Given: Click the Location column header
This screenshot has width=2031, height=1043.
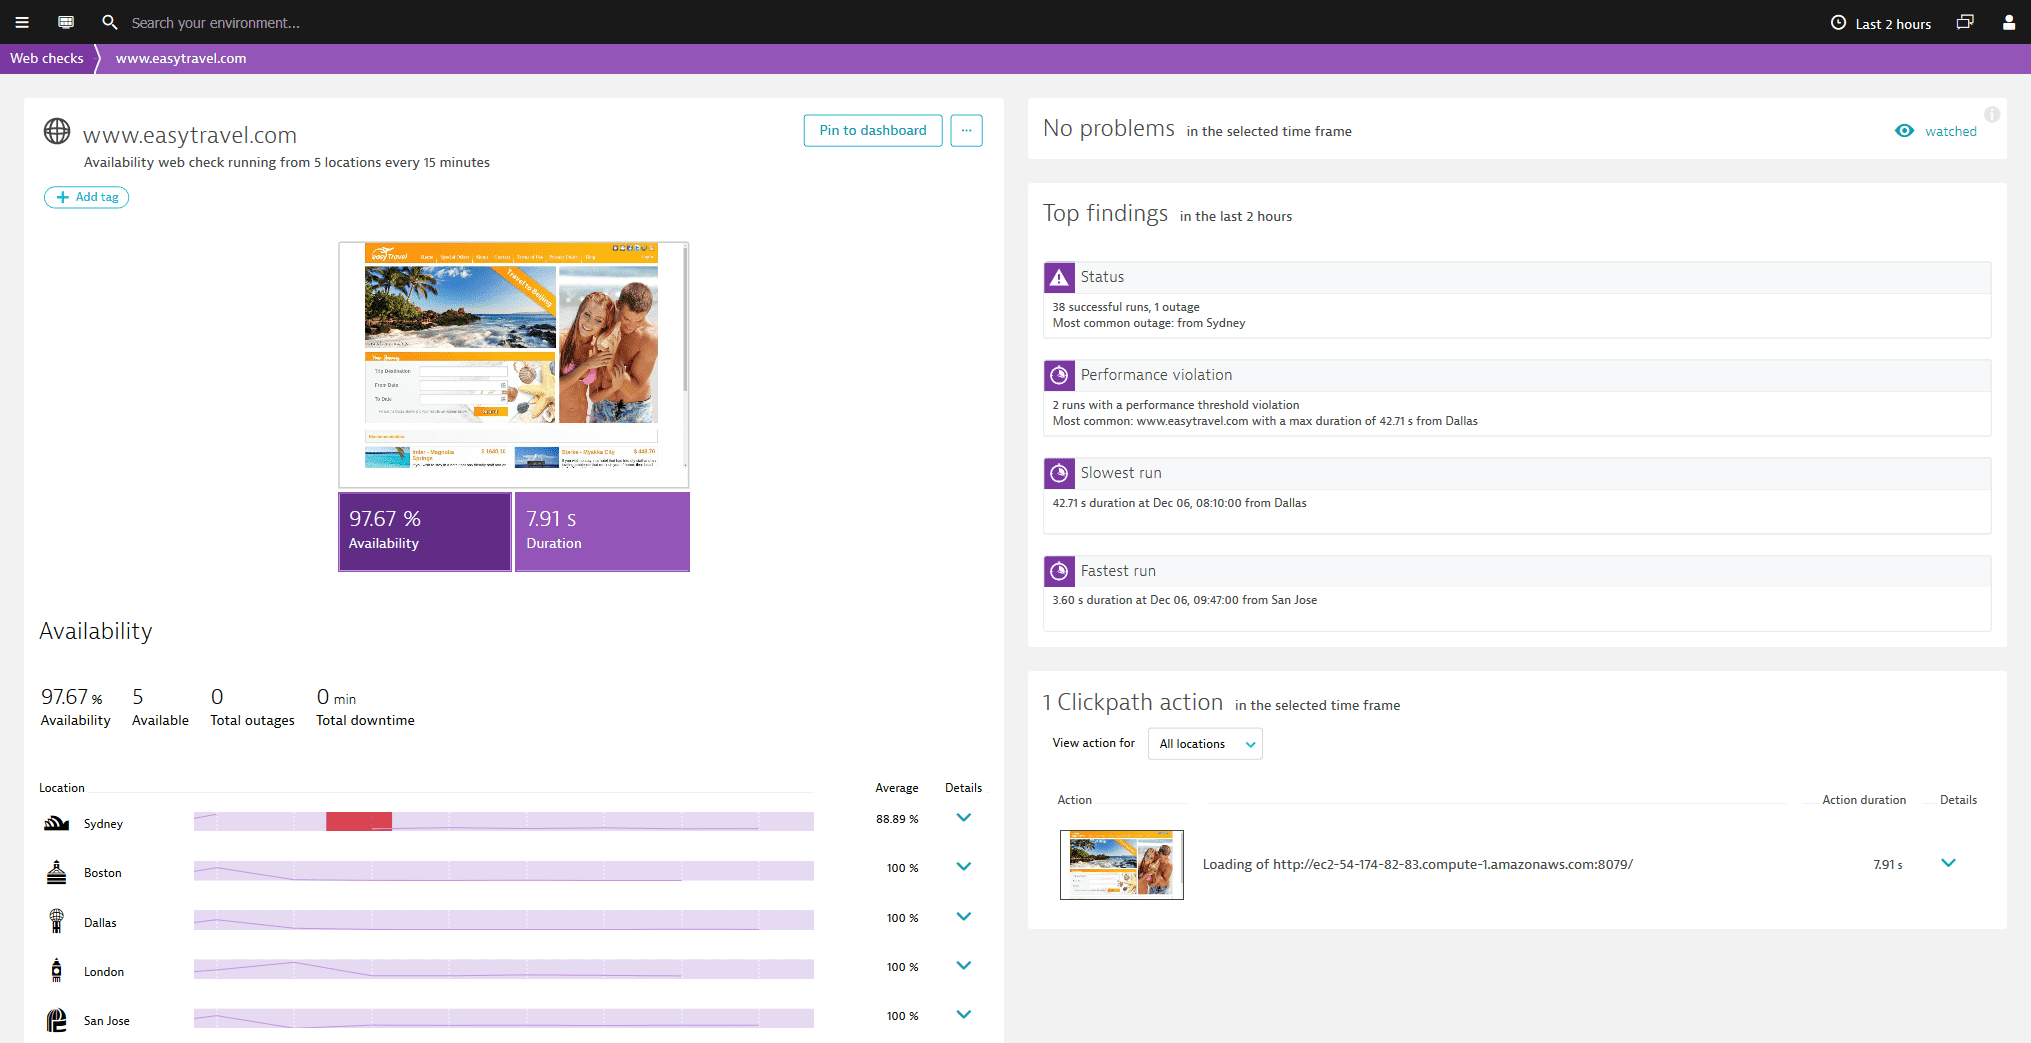Looking at the screenshot, I should point(62,788).
